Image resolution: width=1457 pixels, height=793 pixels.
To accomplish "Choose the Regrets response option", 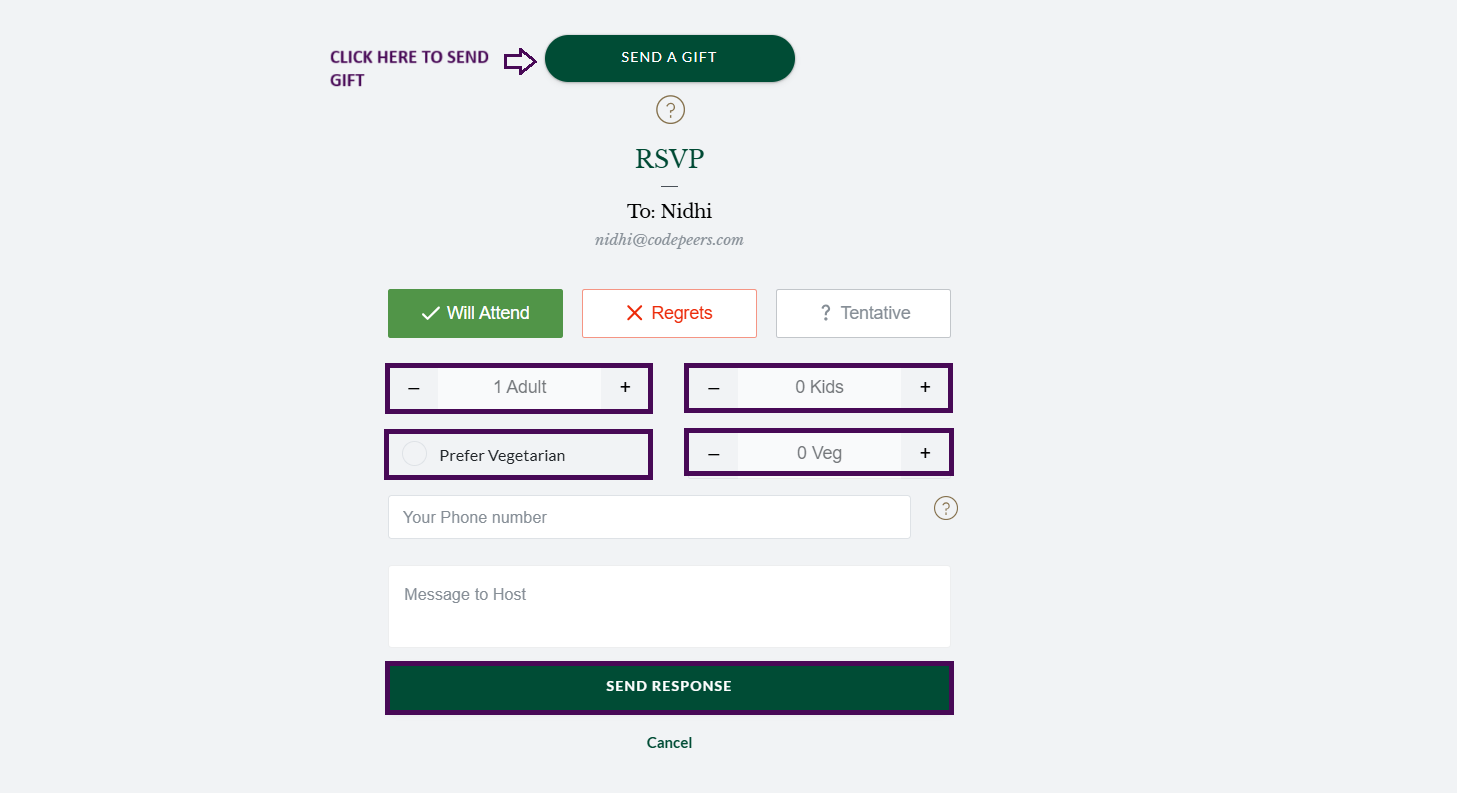I will click(669, 313).
